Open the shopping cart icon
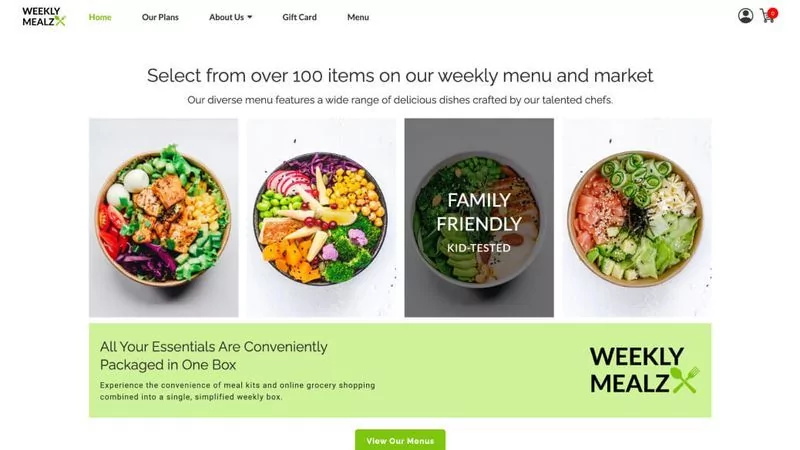800x450 pixels. (x=767, y=16)
